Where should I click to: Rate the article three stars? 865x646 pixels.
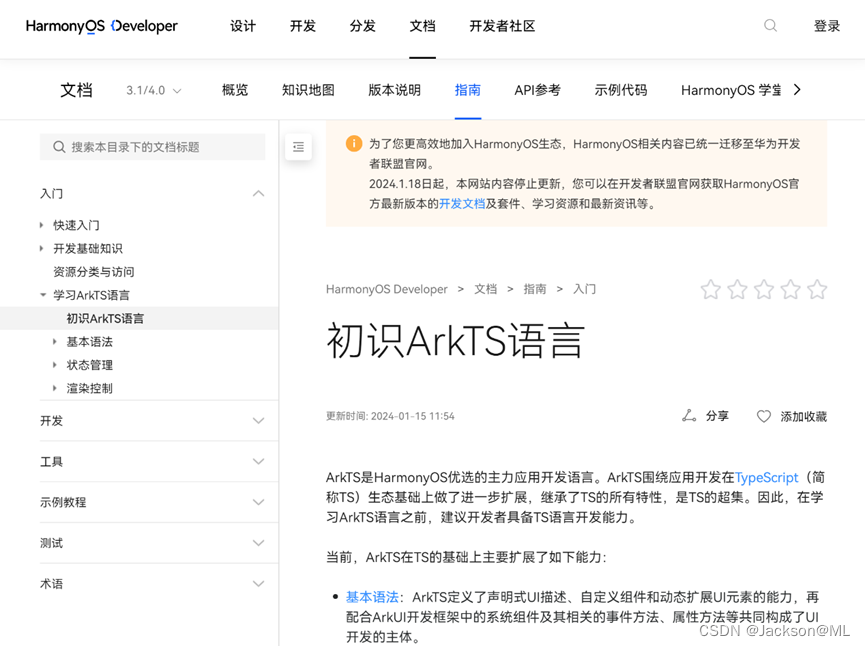(x=763, y=289)
